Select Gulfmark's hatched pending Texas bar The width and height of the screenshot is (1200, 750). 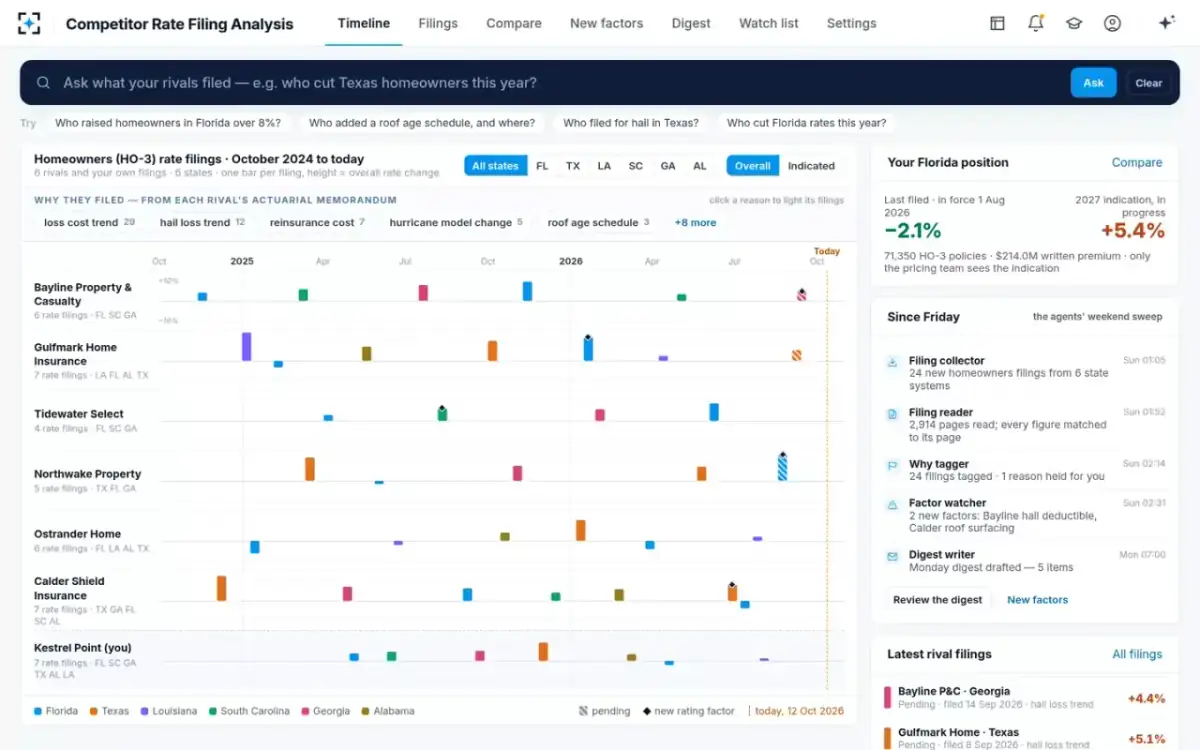tap(796, 355)
